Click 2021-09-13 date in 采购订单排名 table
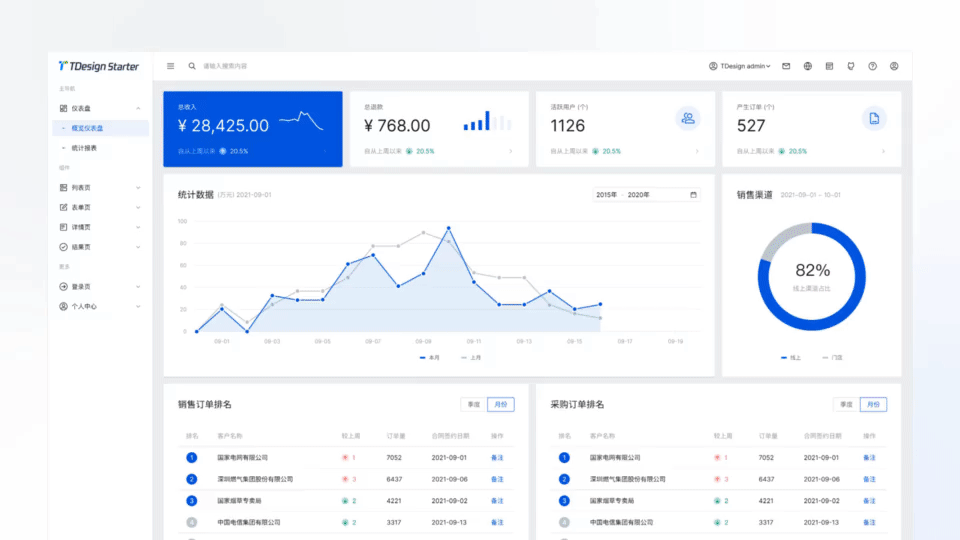 click(821, 522)
